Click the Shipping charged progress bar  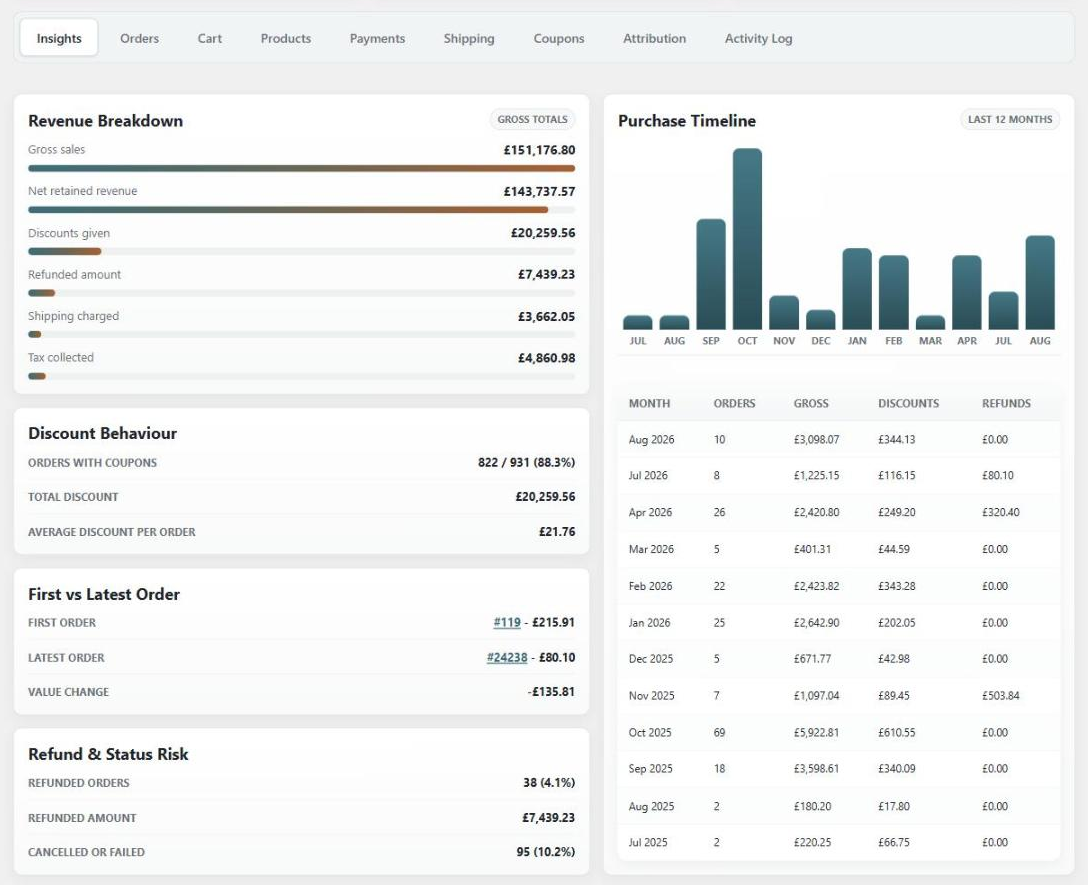point(301,335)
